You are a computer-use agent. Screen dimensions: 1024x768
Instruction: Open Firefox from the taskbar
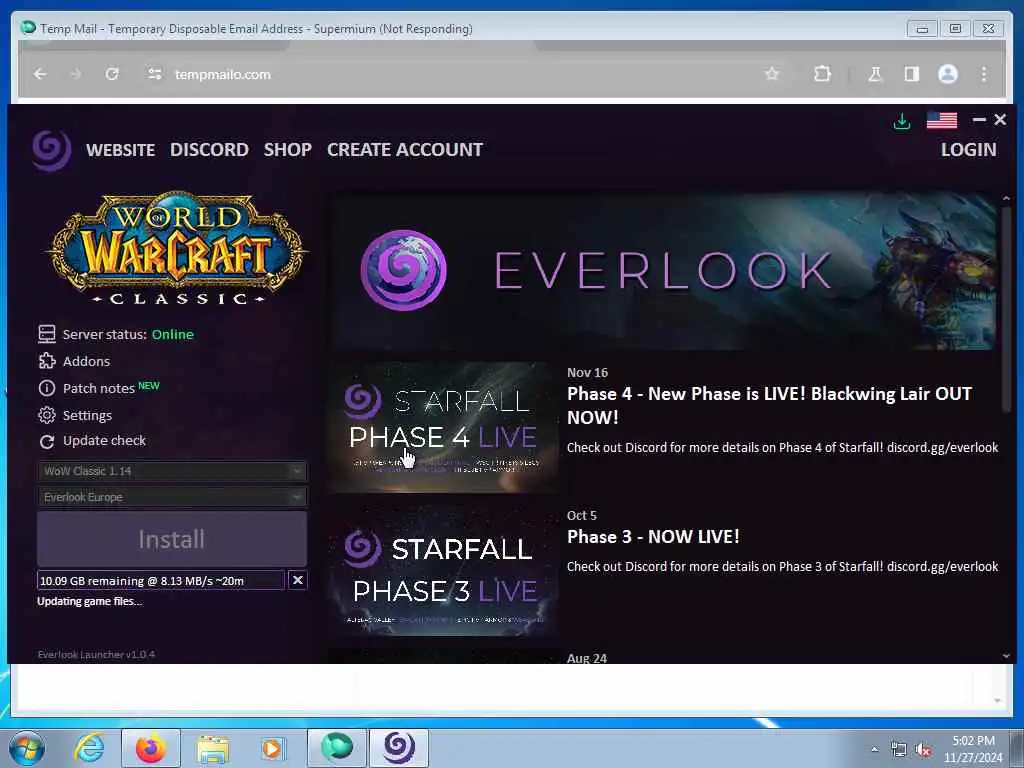tap(151, 748)
